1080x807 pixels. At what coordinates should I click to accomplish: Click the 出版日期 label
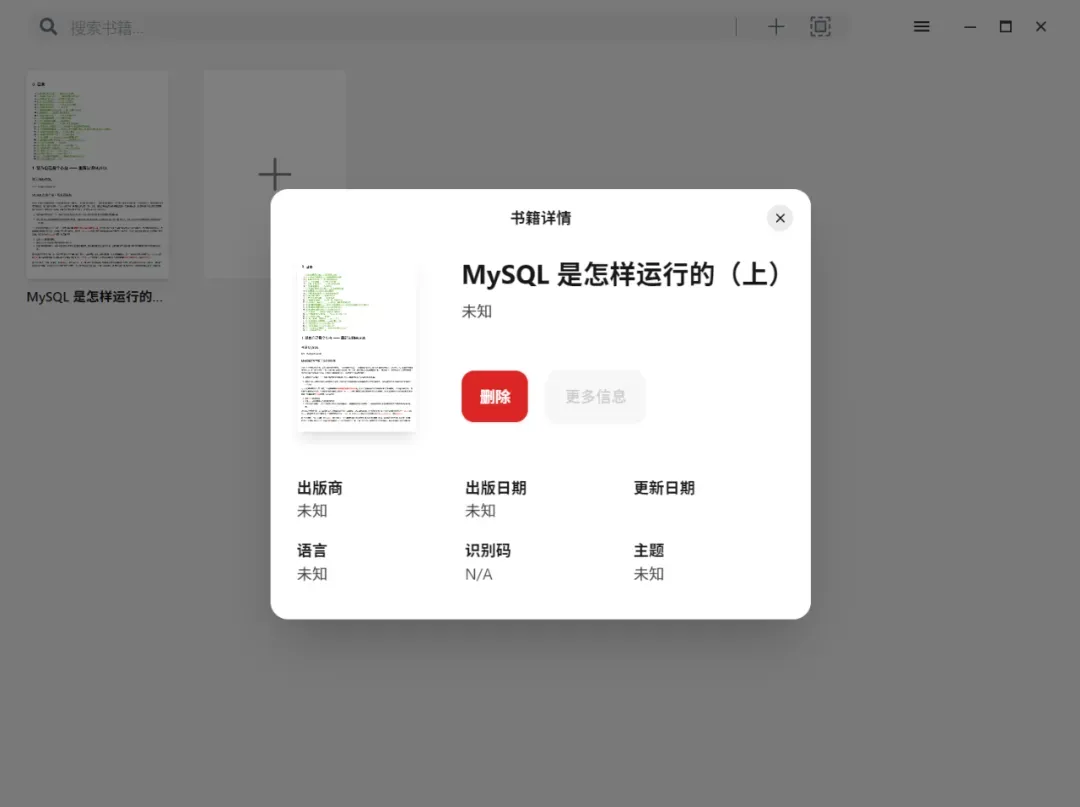click(x=496, y=488)
